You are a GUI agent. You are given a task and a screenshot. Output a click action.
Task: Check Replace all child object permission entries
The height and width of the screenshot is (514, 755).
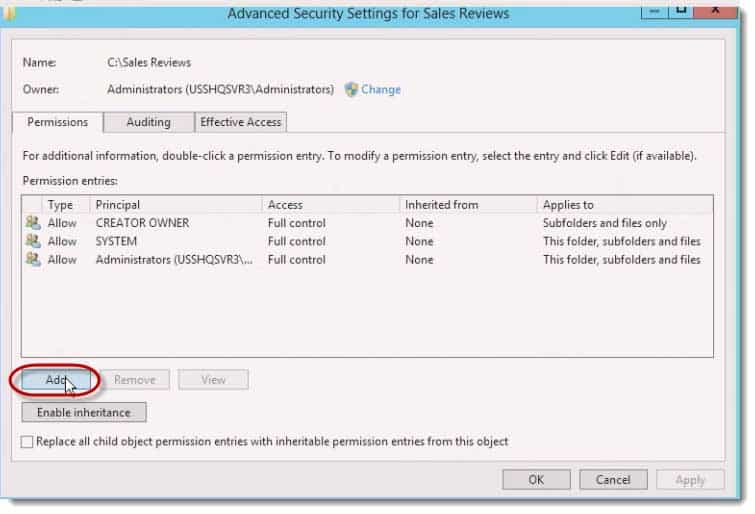click(x=27, y=442)
